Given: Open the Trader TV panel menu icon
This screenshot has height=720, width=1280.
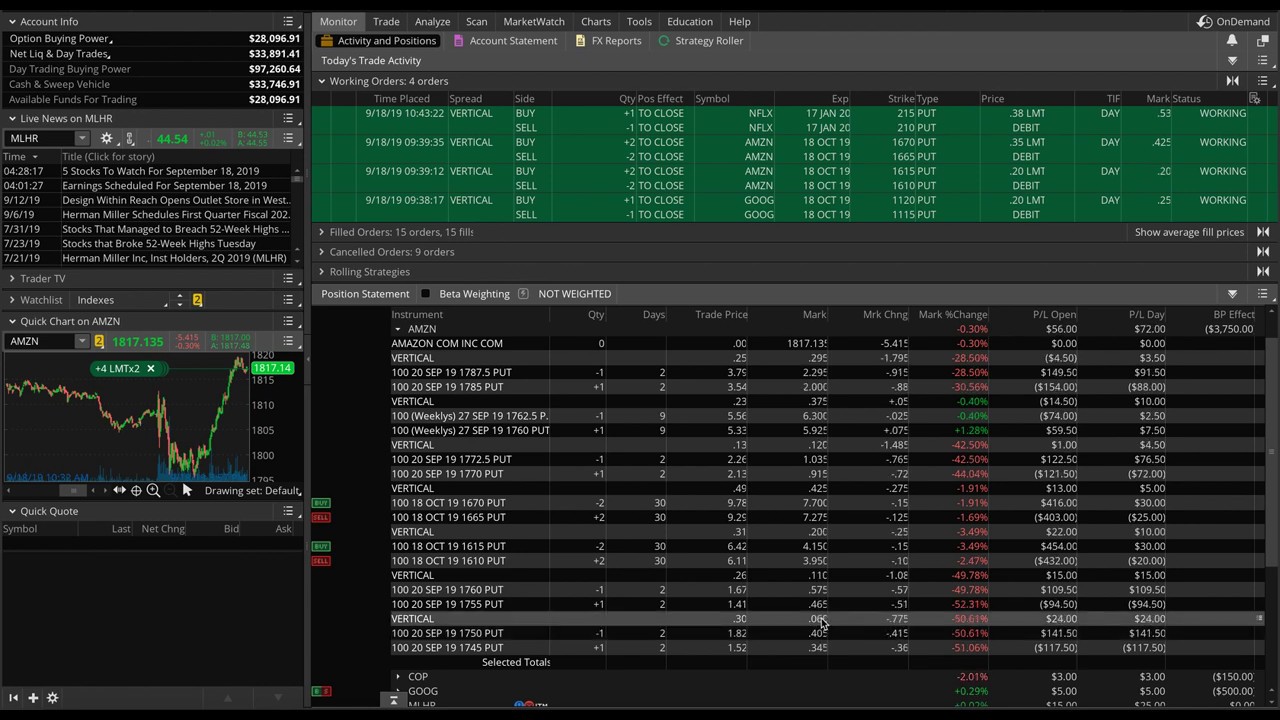Looking at the screenshot, I should pyautogui.click(x=288, y=279).
